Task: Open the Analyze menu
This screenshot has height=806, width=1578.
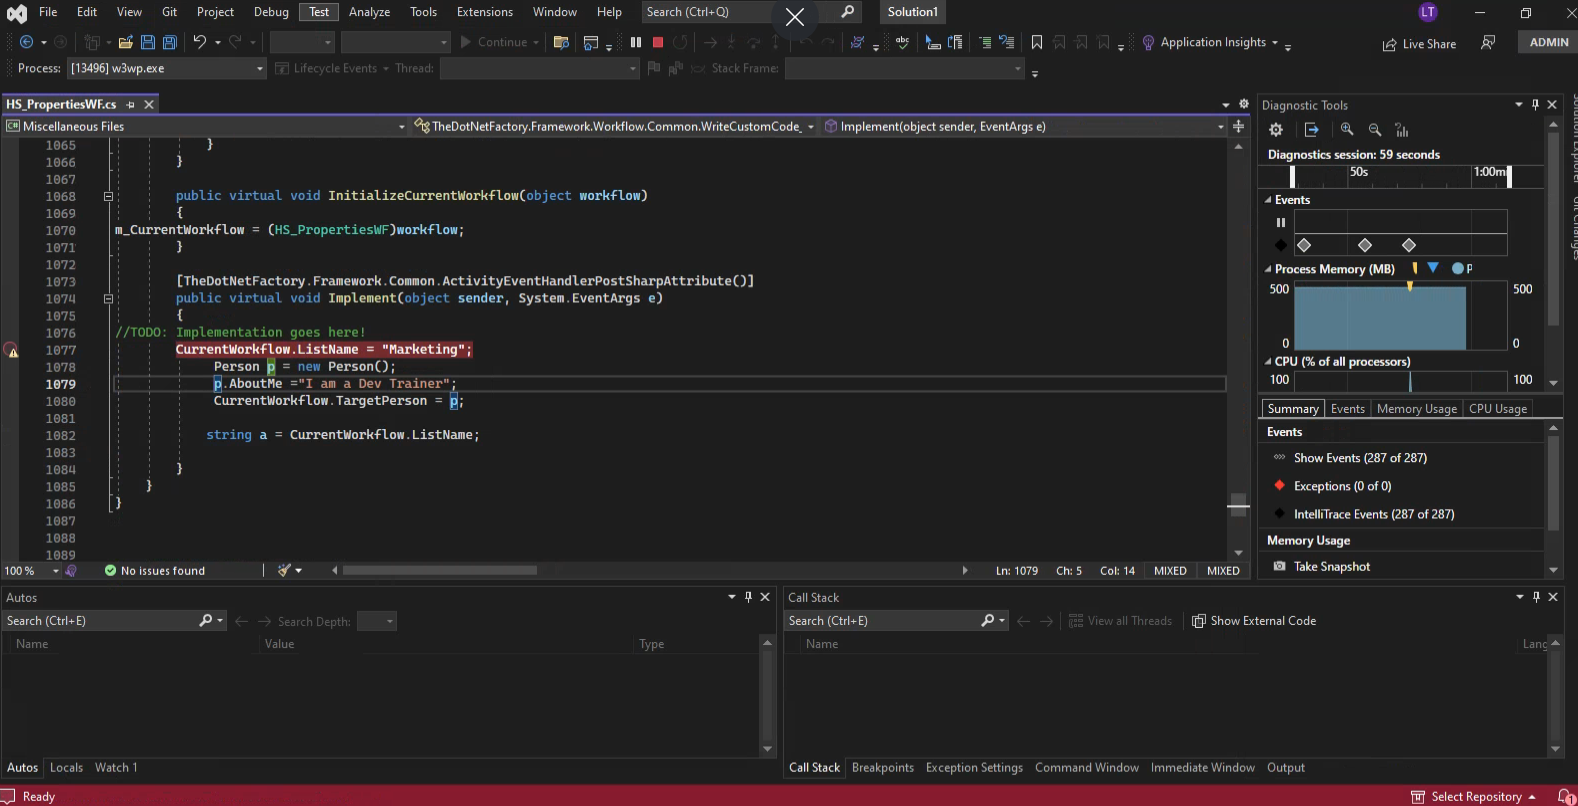Action: click(x=369, y=12)
